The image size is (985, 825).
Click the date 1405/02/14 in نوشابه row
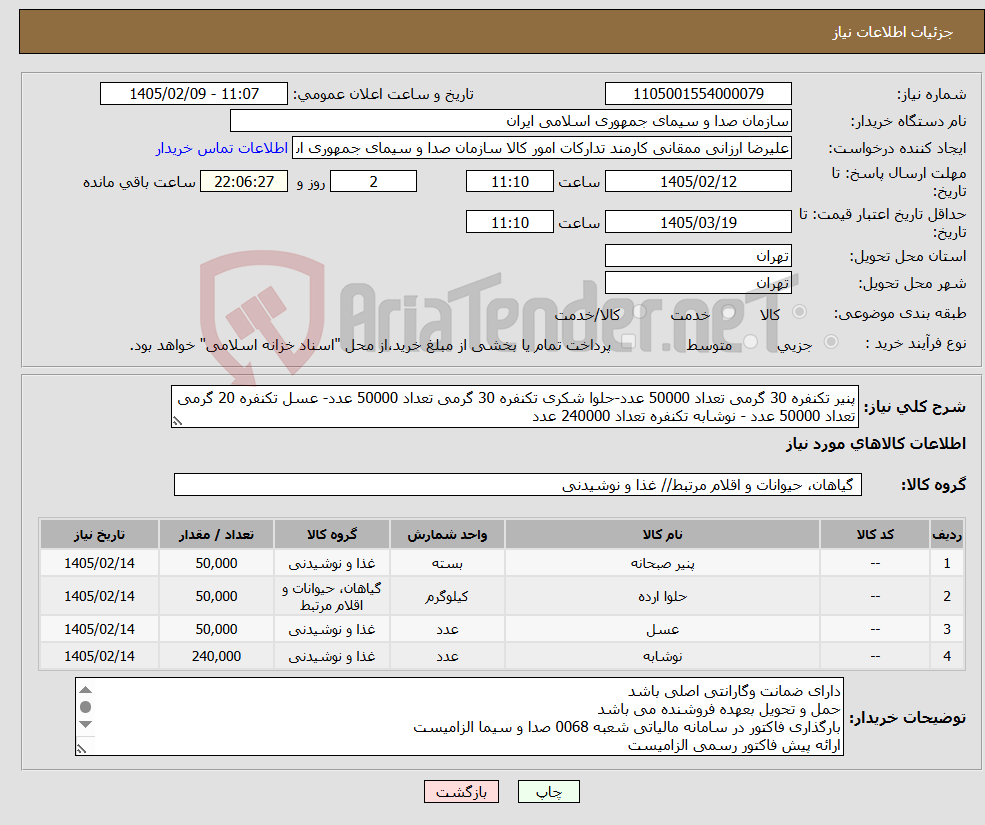tap(99, 656)
